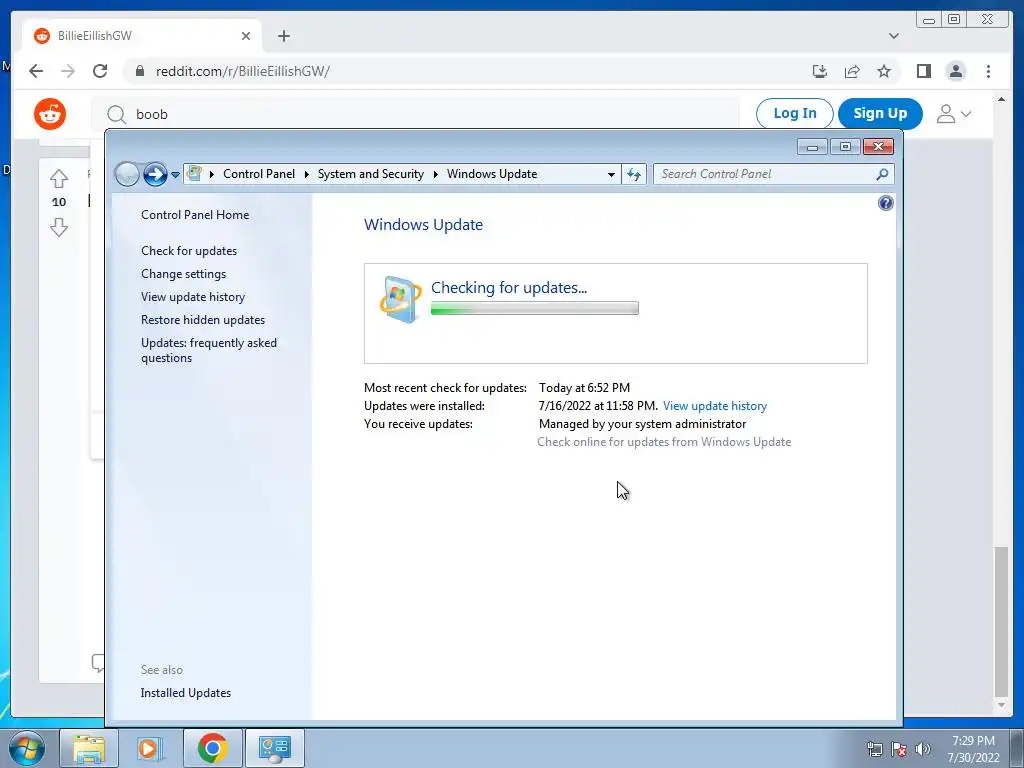Click Check for updates link
This screenshot has width=1024, height=768.
[x=189, y=251]
